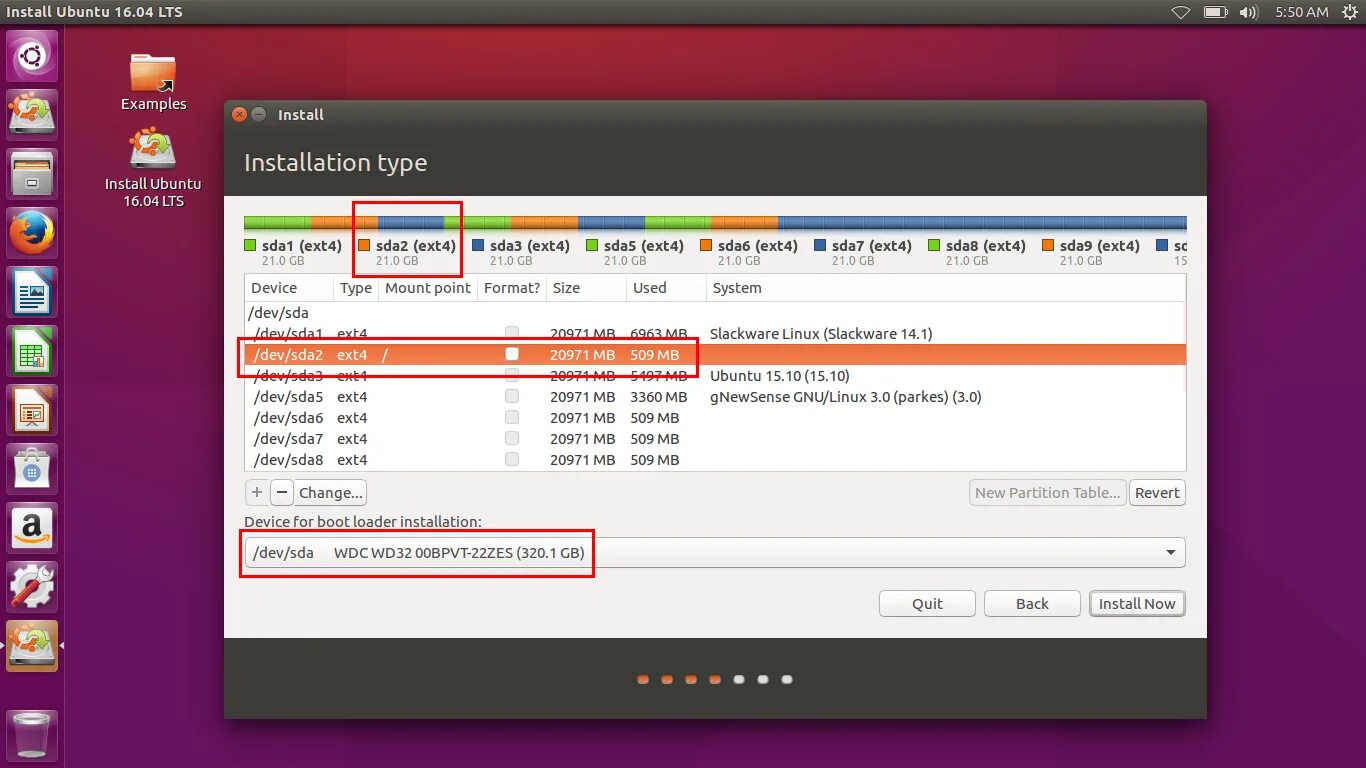Go Back to the previous step
The height and width of the screenshot is (768, 1366).
click(1032, 603)
